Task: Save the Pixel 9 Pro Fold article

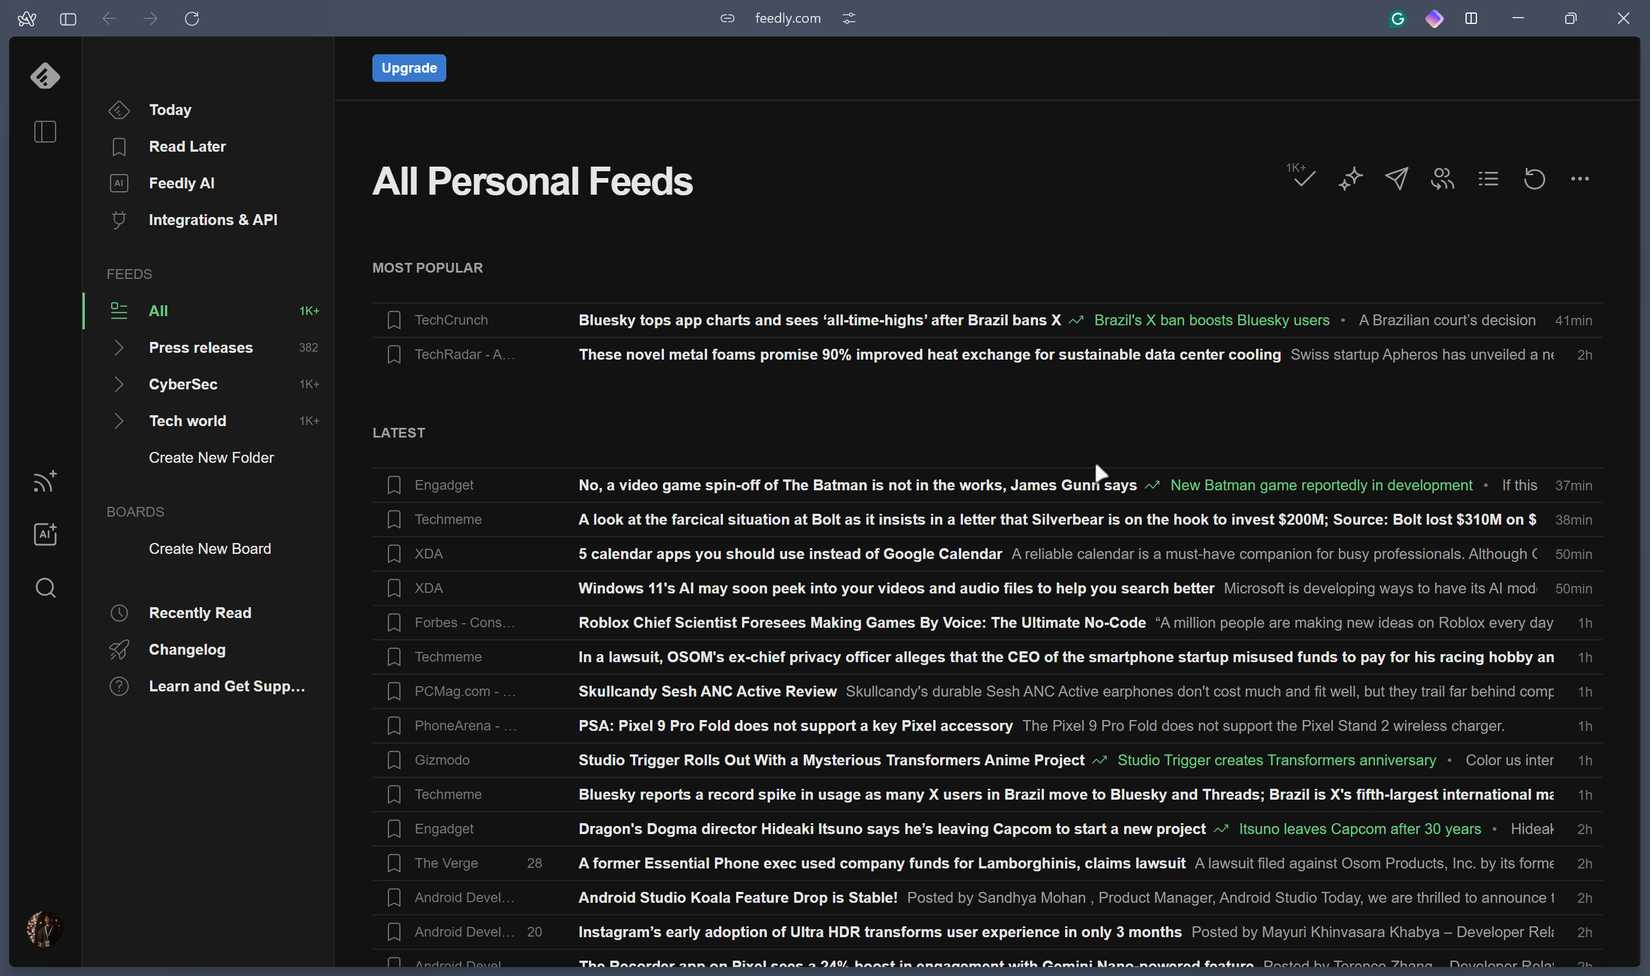Action: point(394,726)
